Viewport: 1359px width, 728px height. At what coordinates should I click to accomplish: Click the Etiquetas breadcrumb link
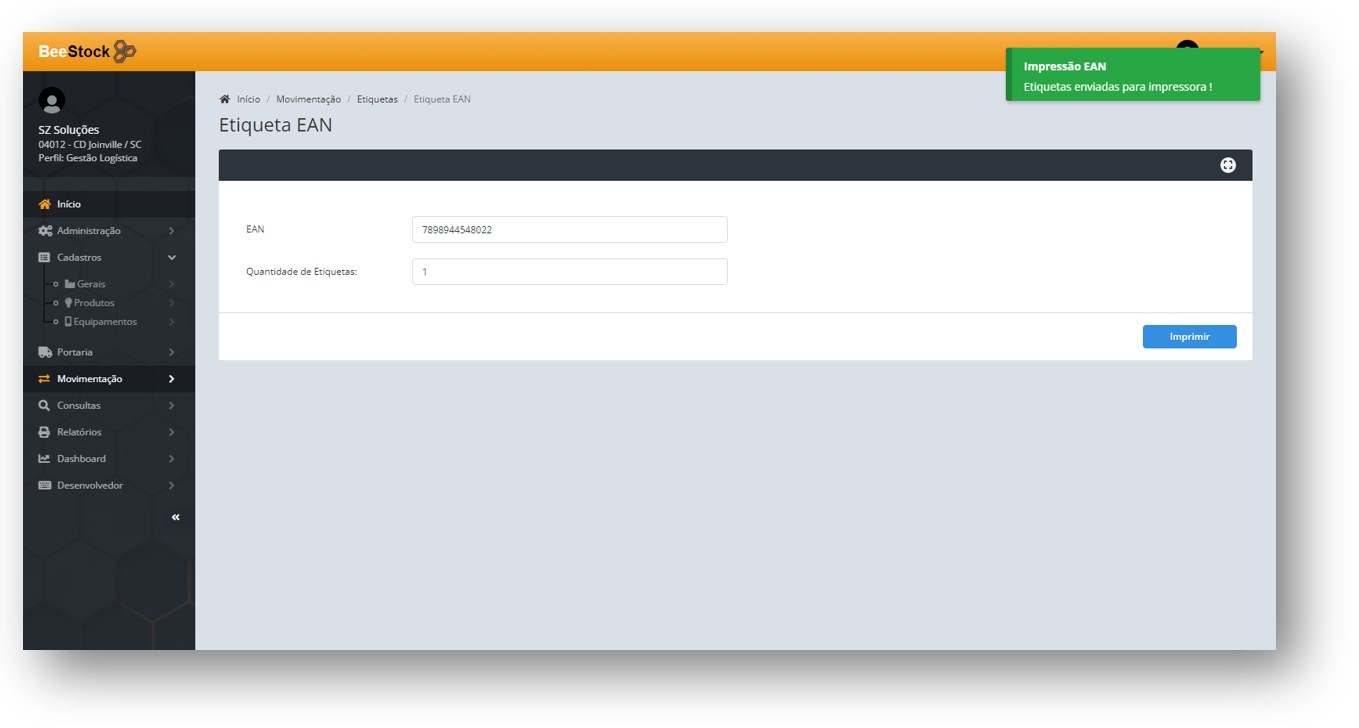[377, 99]
